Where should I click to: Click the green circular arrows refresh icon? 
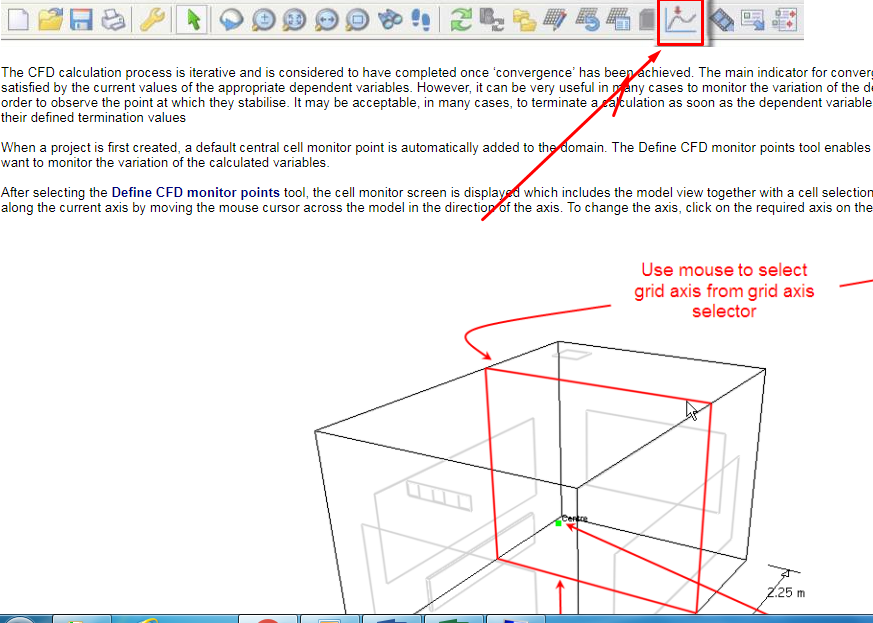tap(461, 20)
